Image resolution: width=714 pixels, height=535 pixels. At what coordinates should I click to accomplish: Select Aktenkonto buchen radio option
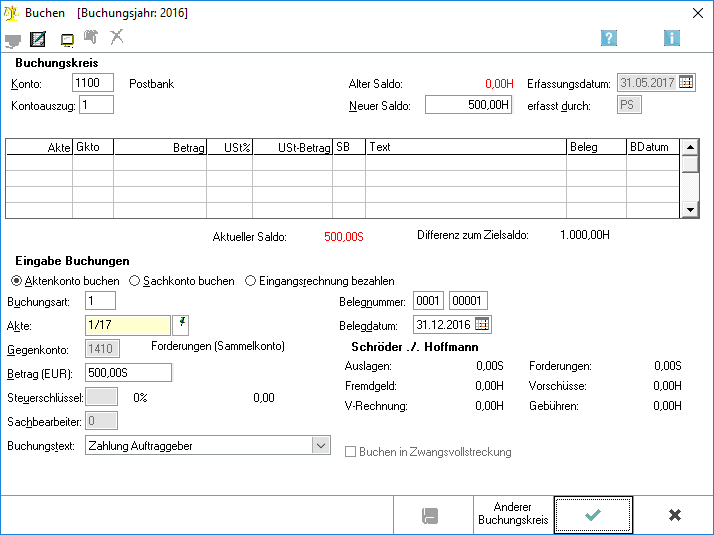pos(16,281)
